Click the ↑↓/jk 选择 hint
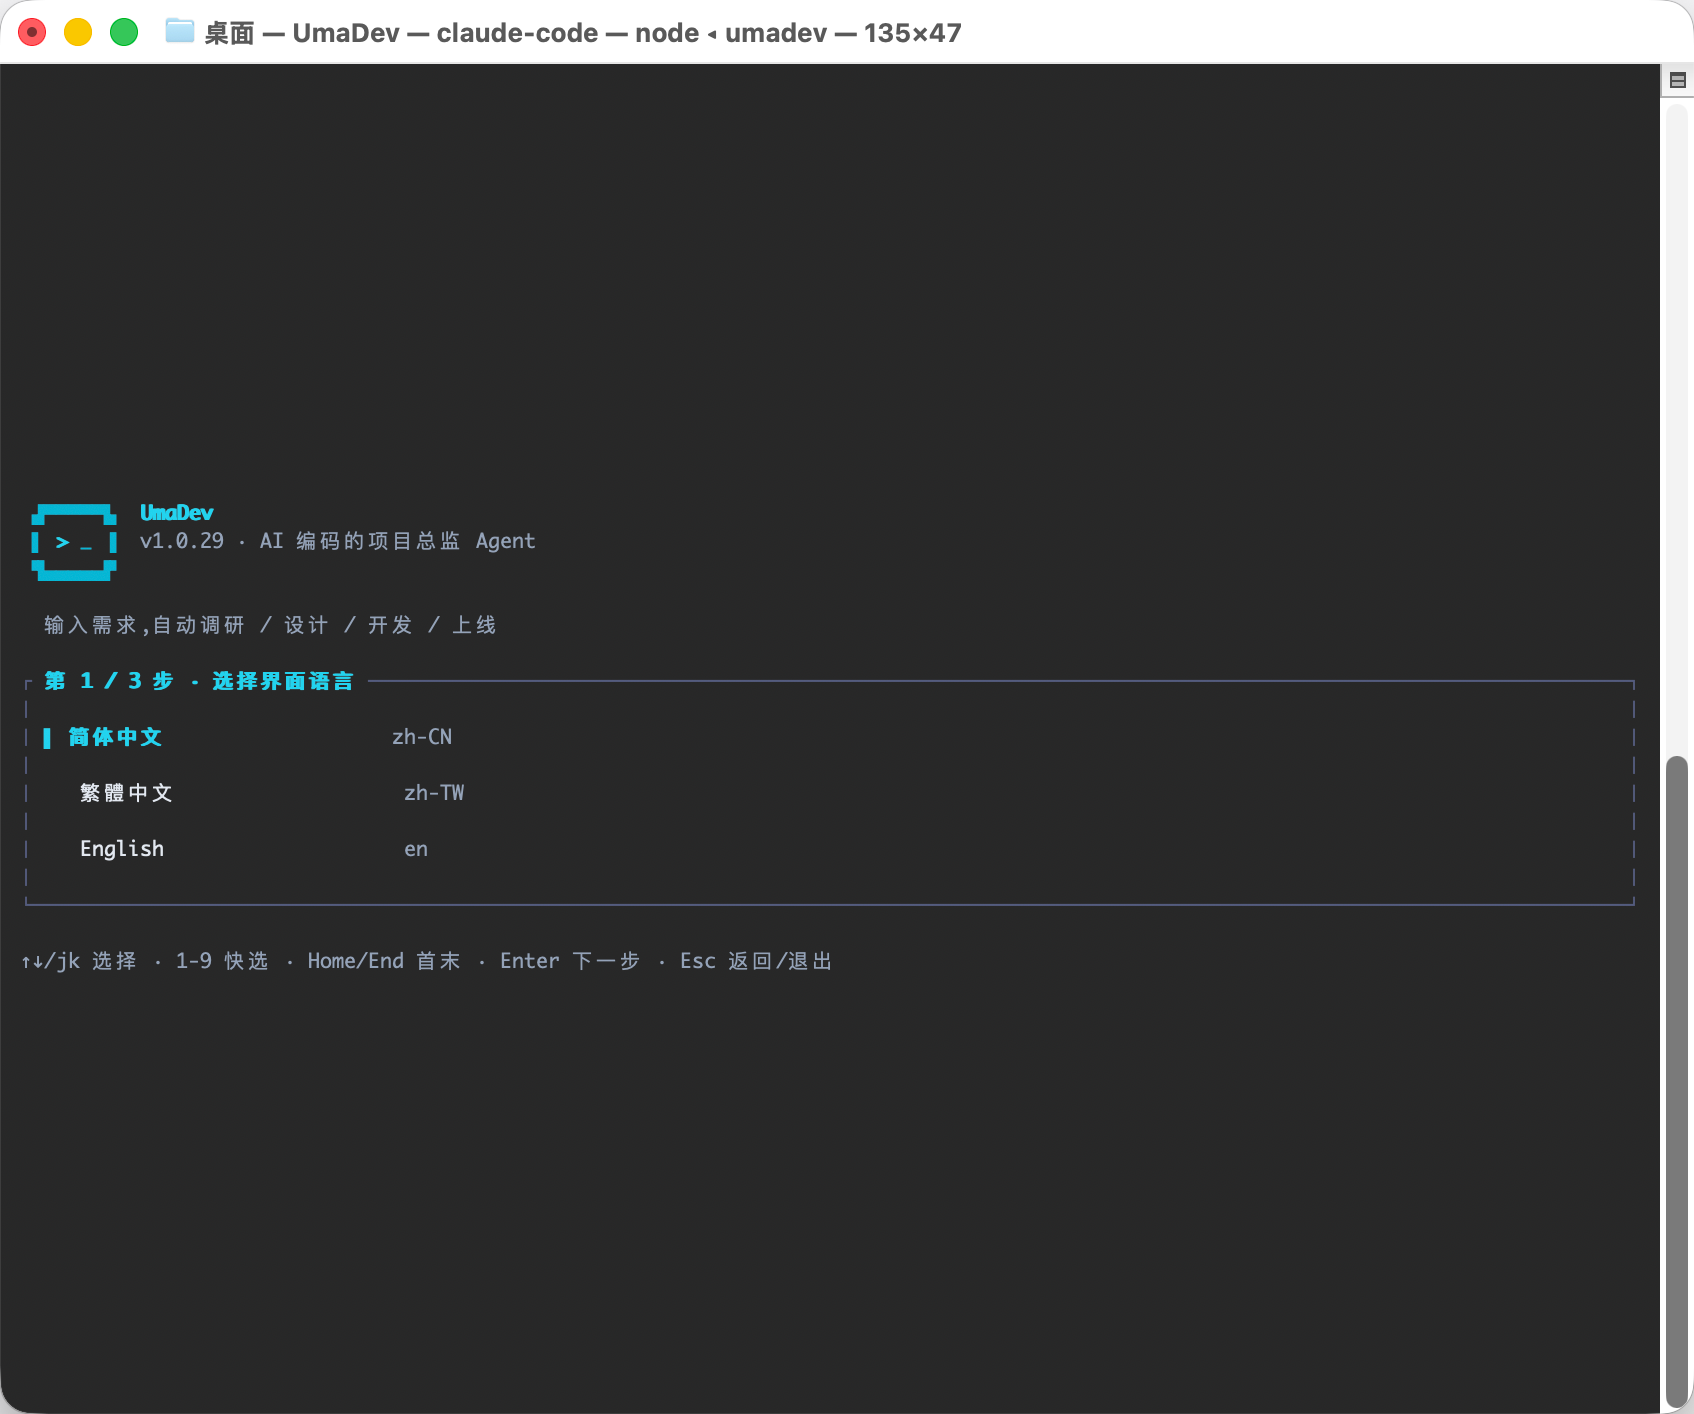Viewport: 1694px width, 1414px height. [x=79, y=961]
